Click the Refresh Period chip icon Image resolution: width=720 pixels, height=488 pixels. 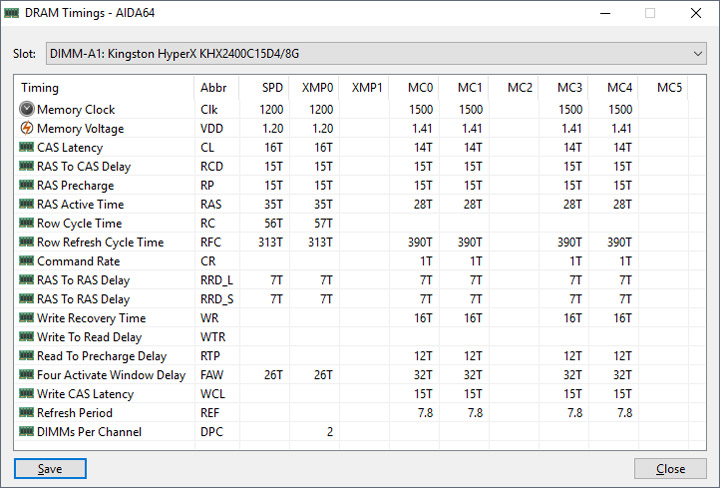pyautogui.click(x=27, y=413)
